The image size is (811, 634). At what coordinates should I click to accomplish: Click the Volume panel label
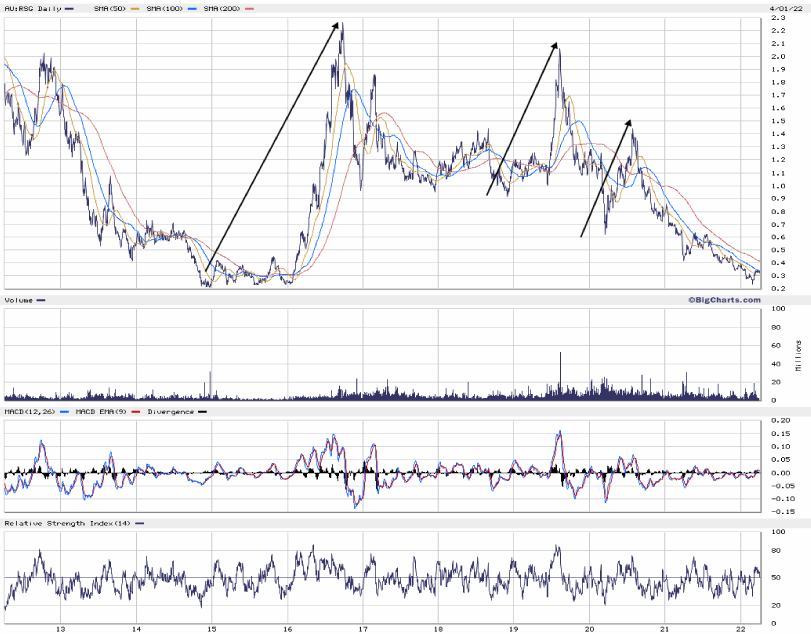point(19,300)
